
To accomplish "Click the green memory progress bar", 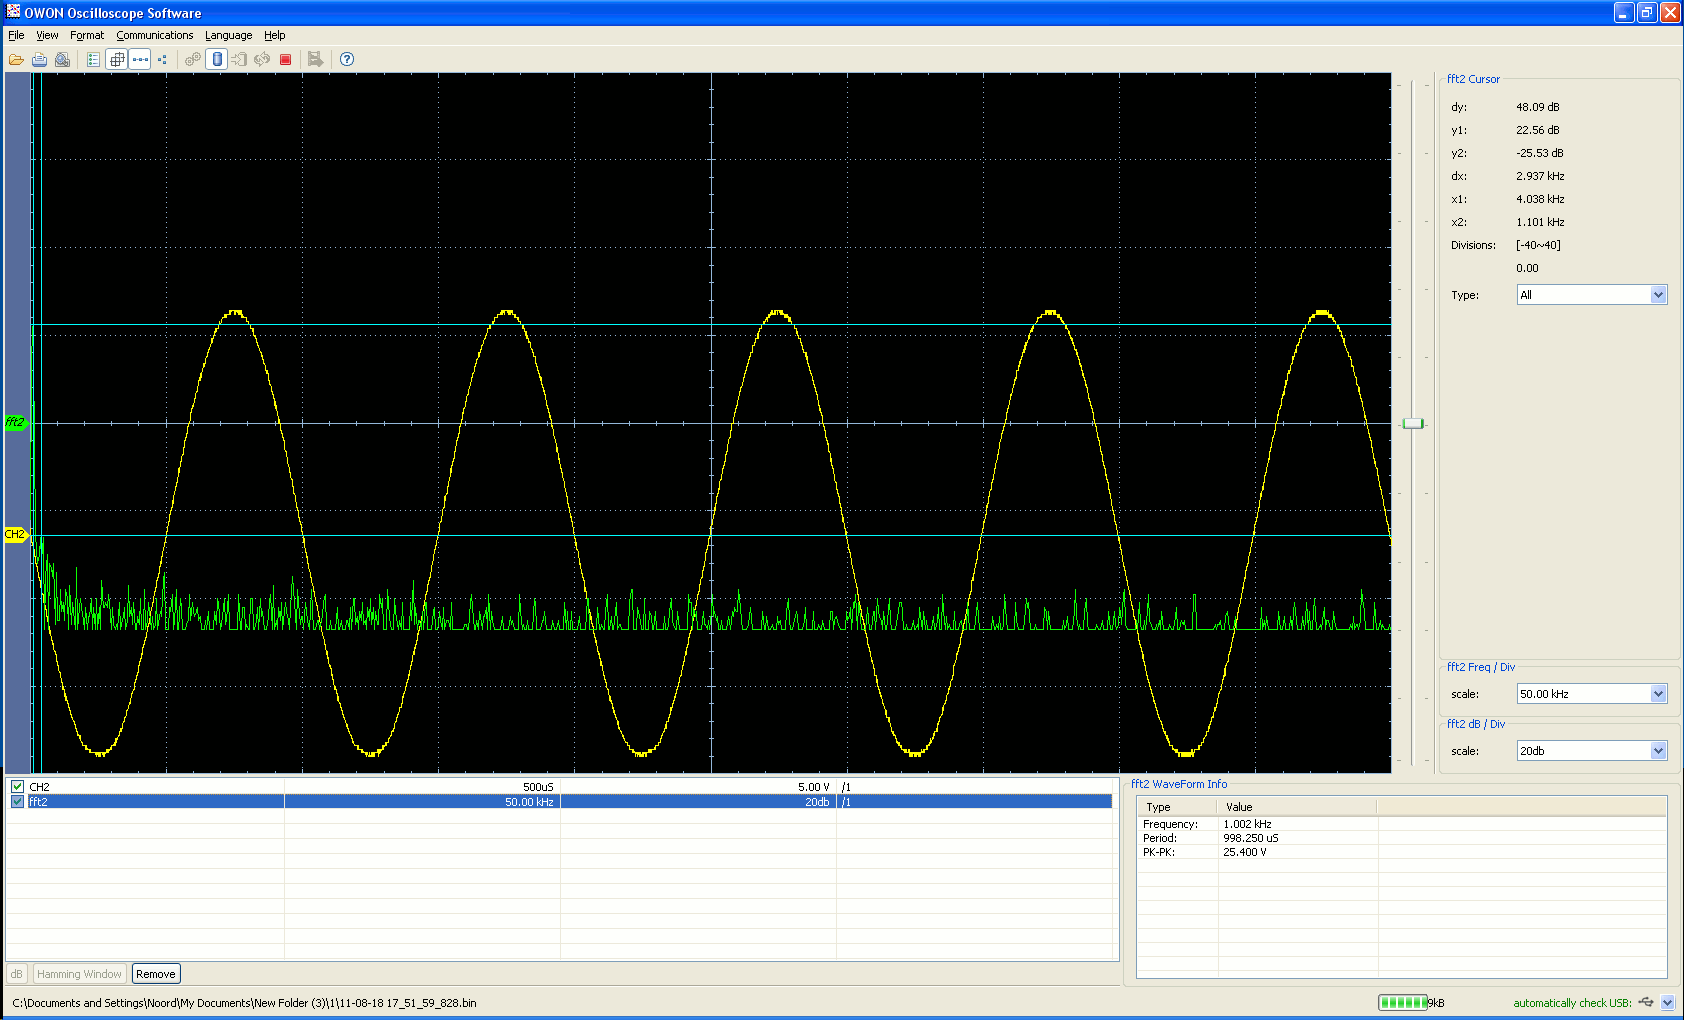I will point(1403,1003).
